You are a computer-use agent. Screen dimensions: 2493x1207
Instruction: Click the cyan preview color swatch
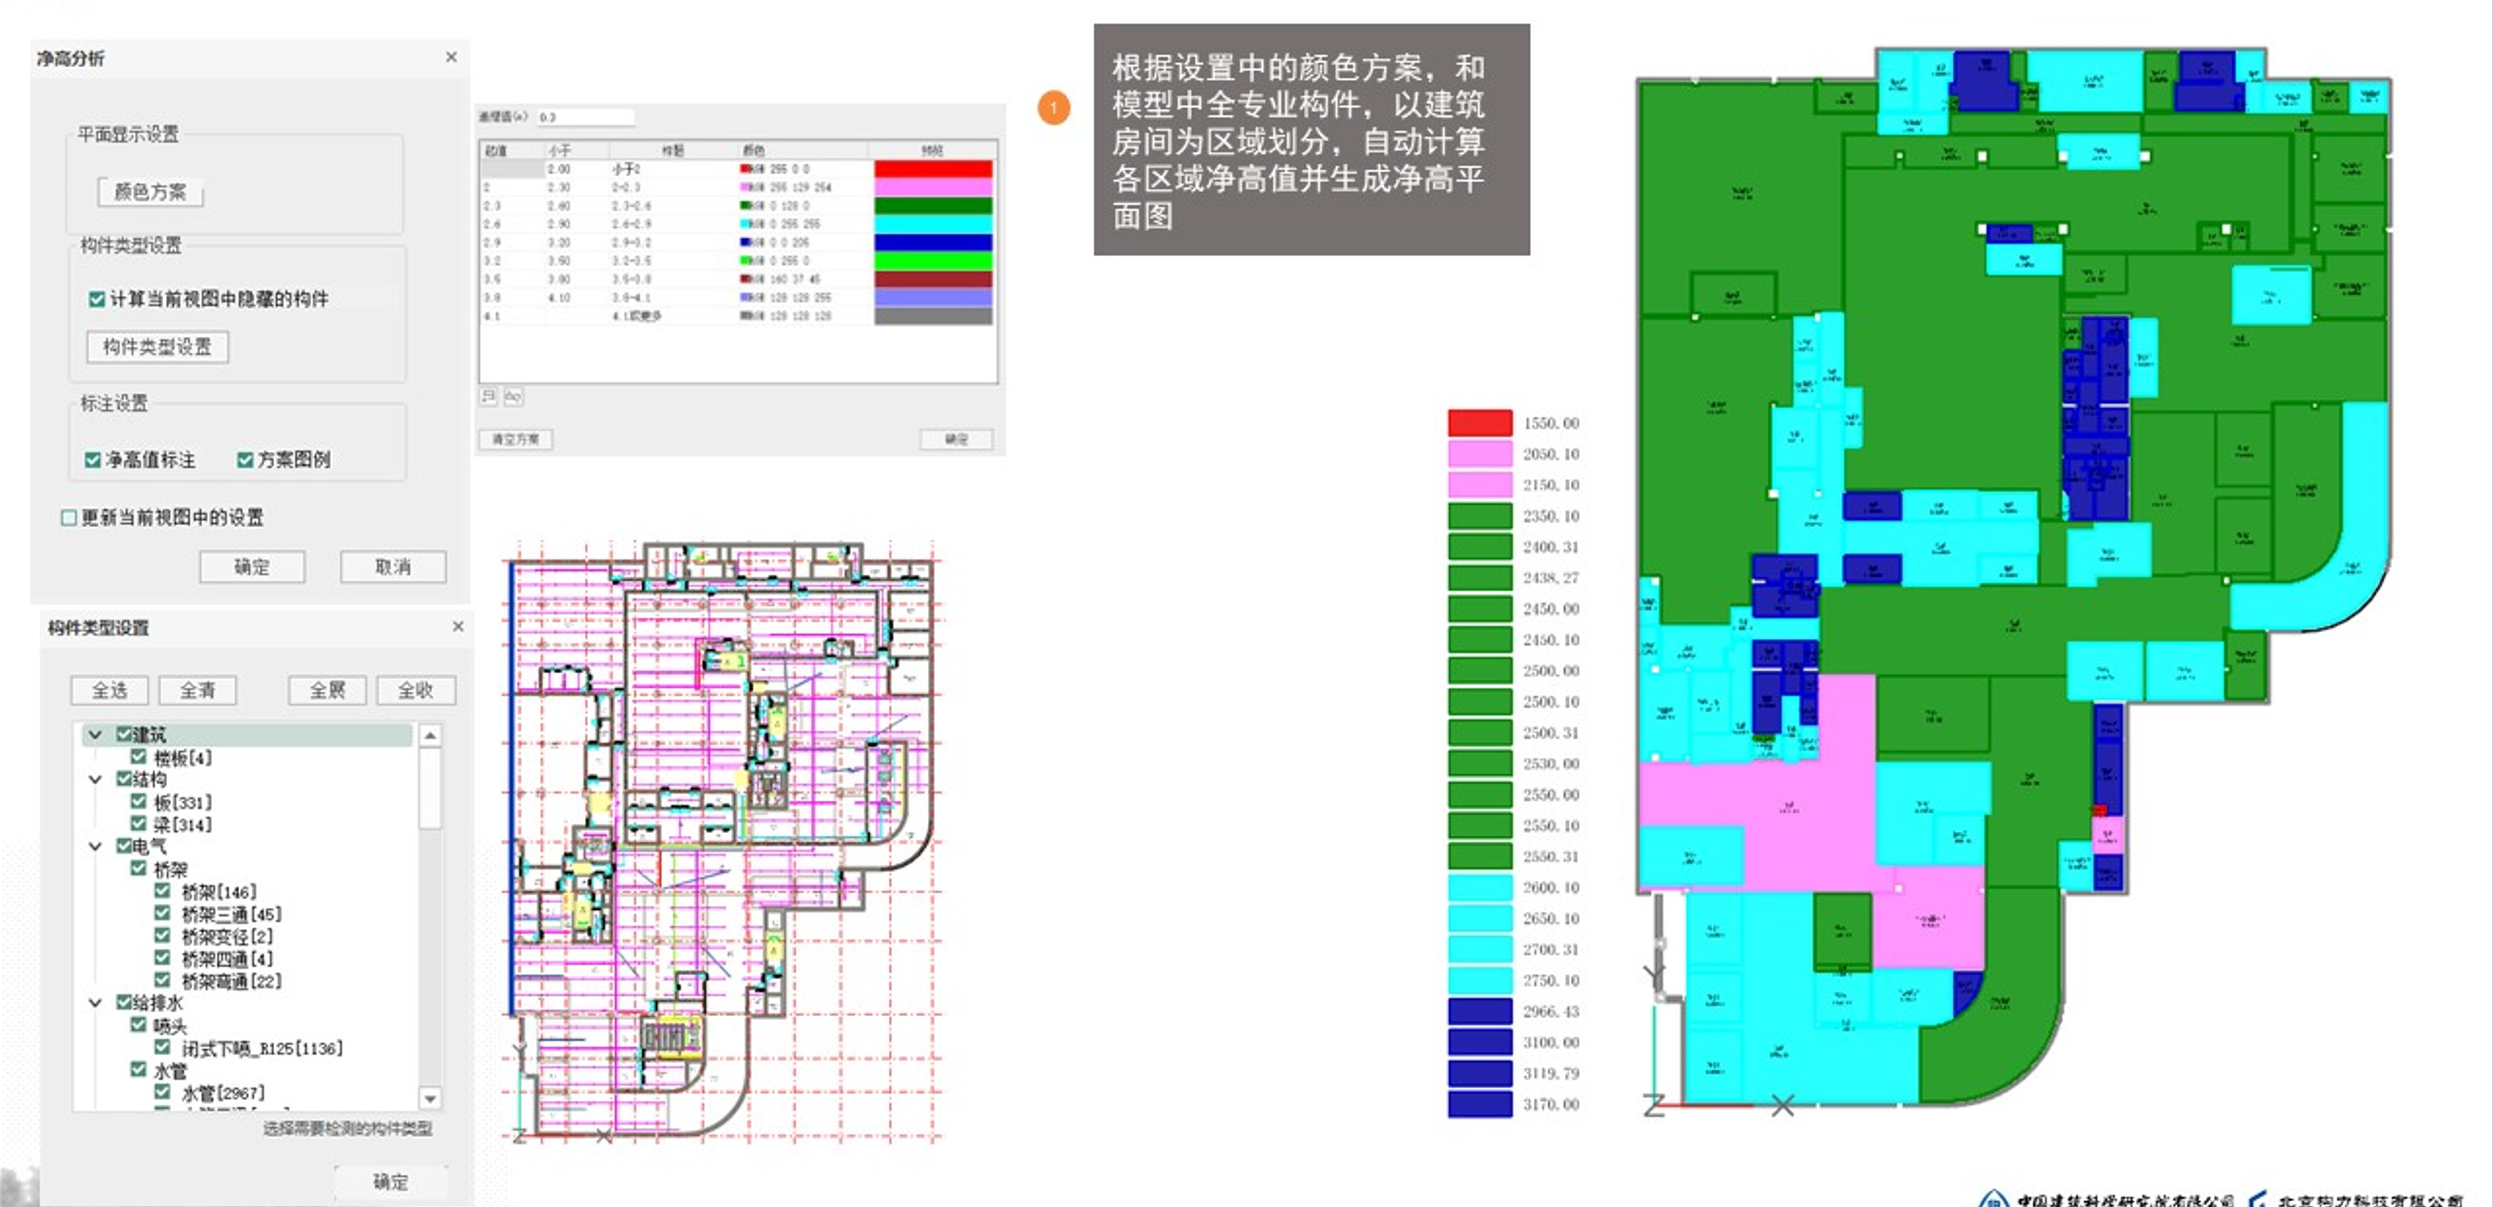coord(933,224)
